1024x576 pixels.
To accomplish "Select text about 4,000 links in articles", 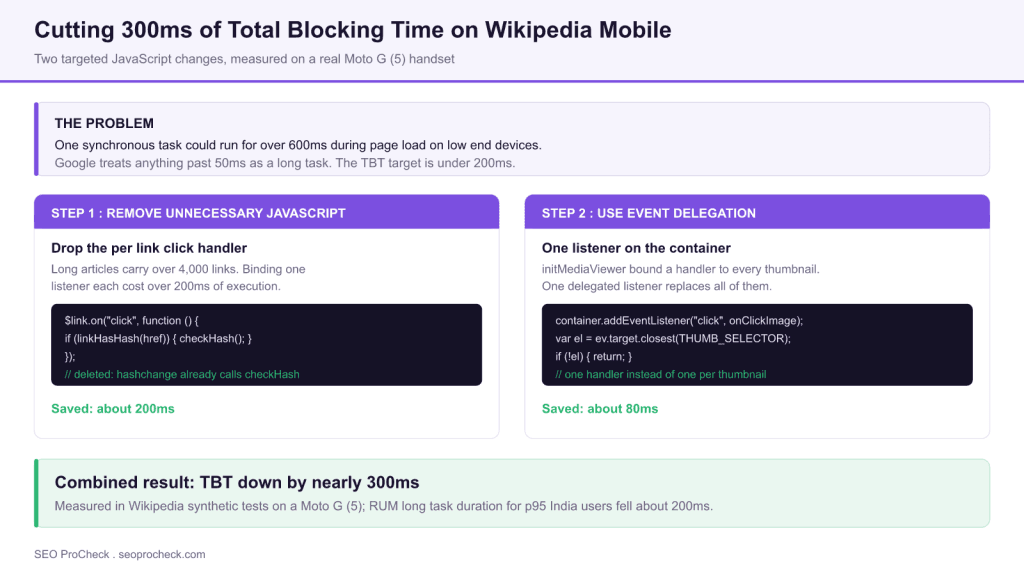I will pos(178,278).
